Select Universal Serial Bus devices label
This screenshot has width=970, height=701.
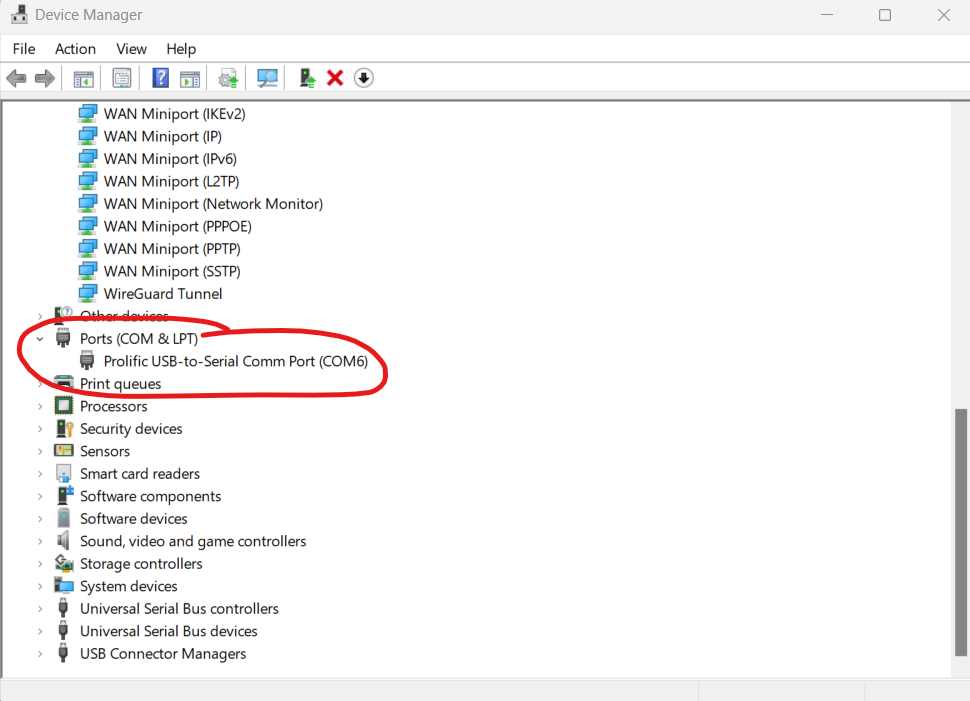click(168, 631)
